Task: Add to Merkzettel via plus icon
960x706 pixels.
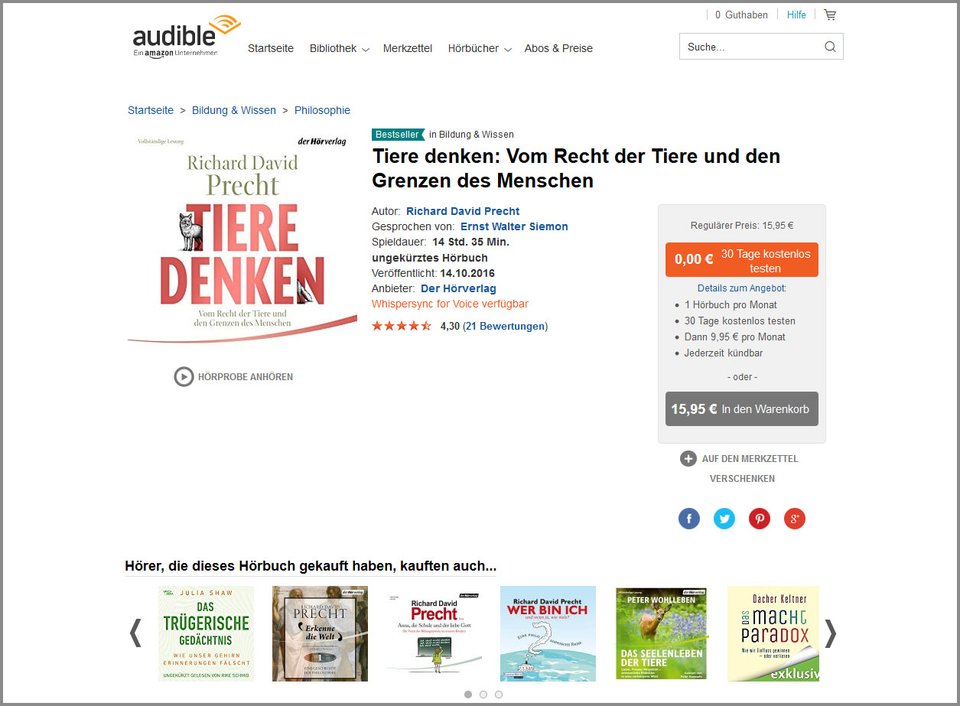Action: 688,459
